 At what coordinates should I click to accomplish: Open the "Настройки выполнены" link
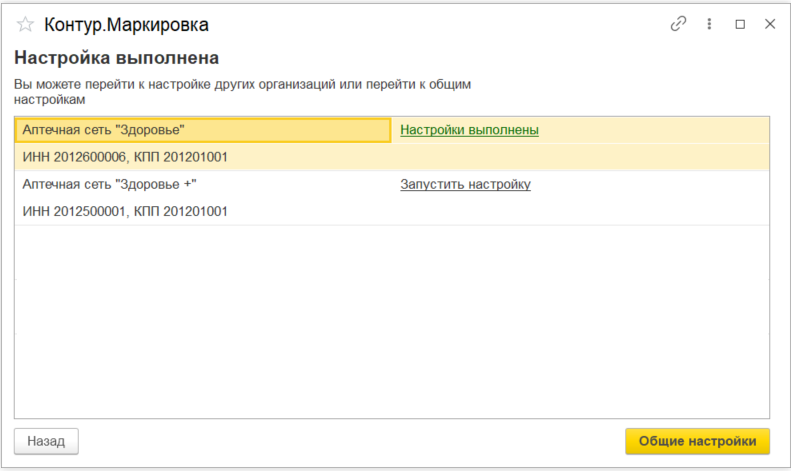pyautogui.click(x=469, y=130)
